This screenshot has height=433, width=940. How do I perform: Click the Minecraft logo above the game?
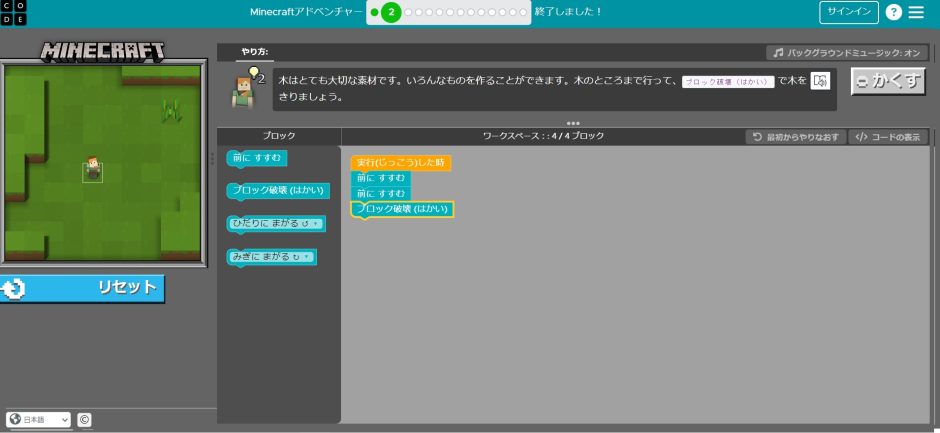click(x=103, y=51)
